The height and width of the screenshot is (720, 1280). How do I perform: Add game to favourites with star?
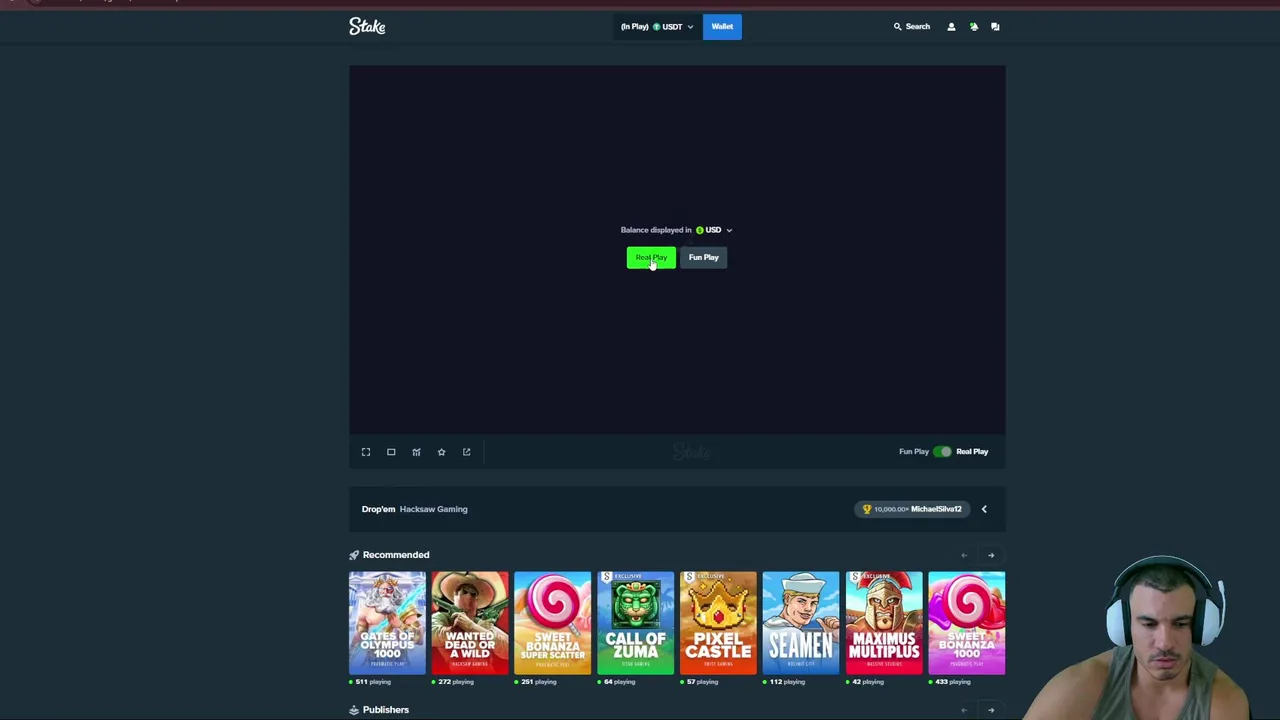[441, 452]
